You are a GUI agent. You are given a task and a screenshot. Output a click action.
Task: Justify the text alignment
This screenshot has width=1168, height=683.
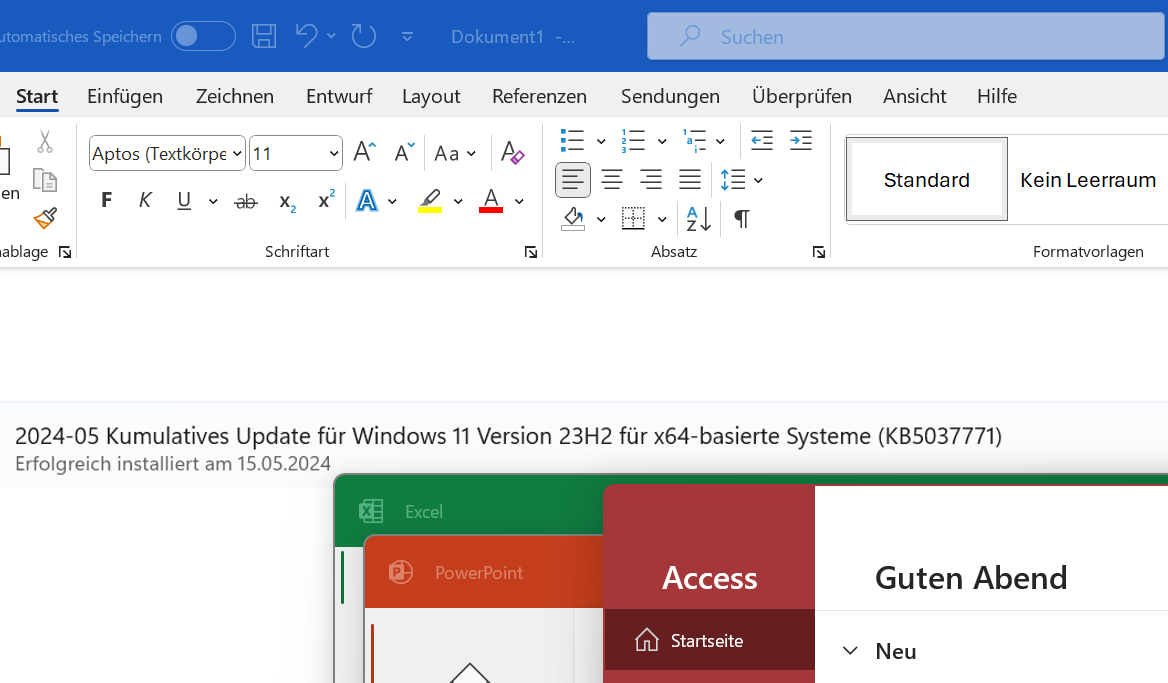[690, 180]
